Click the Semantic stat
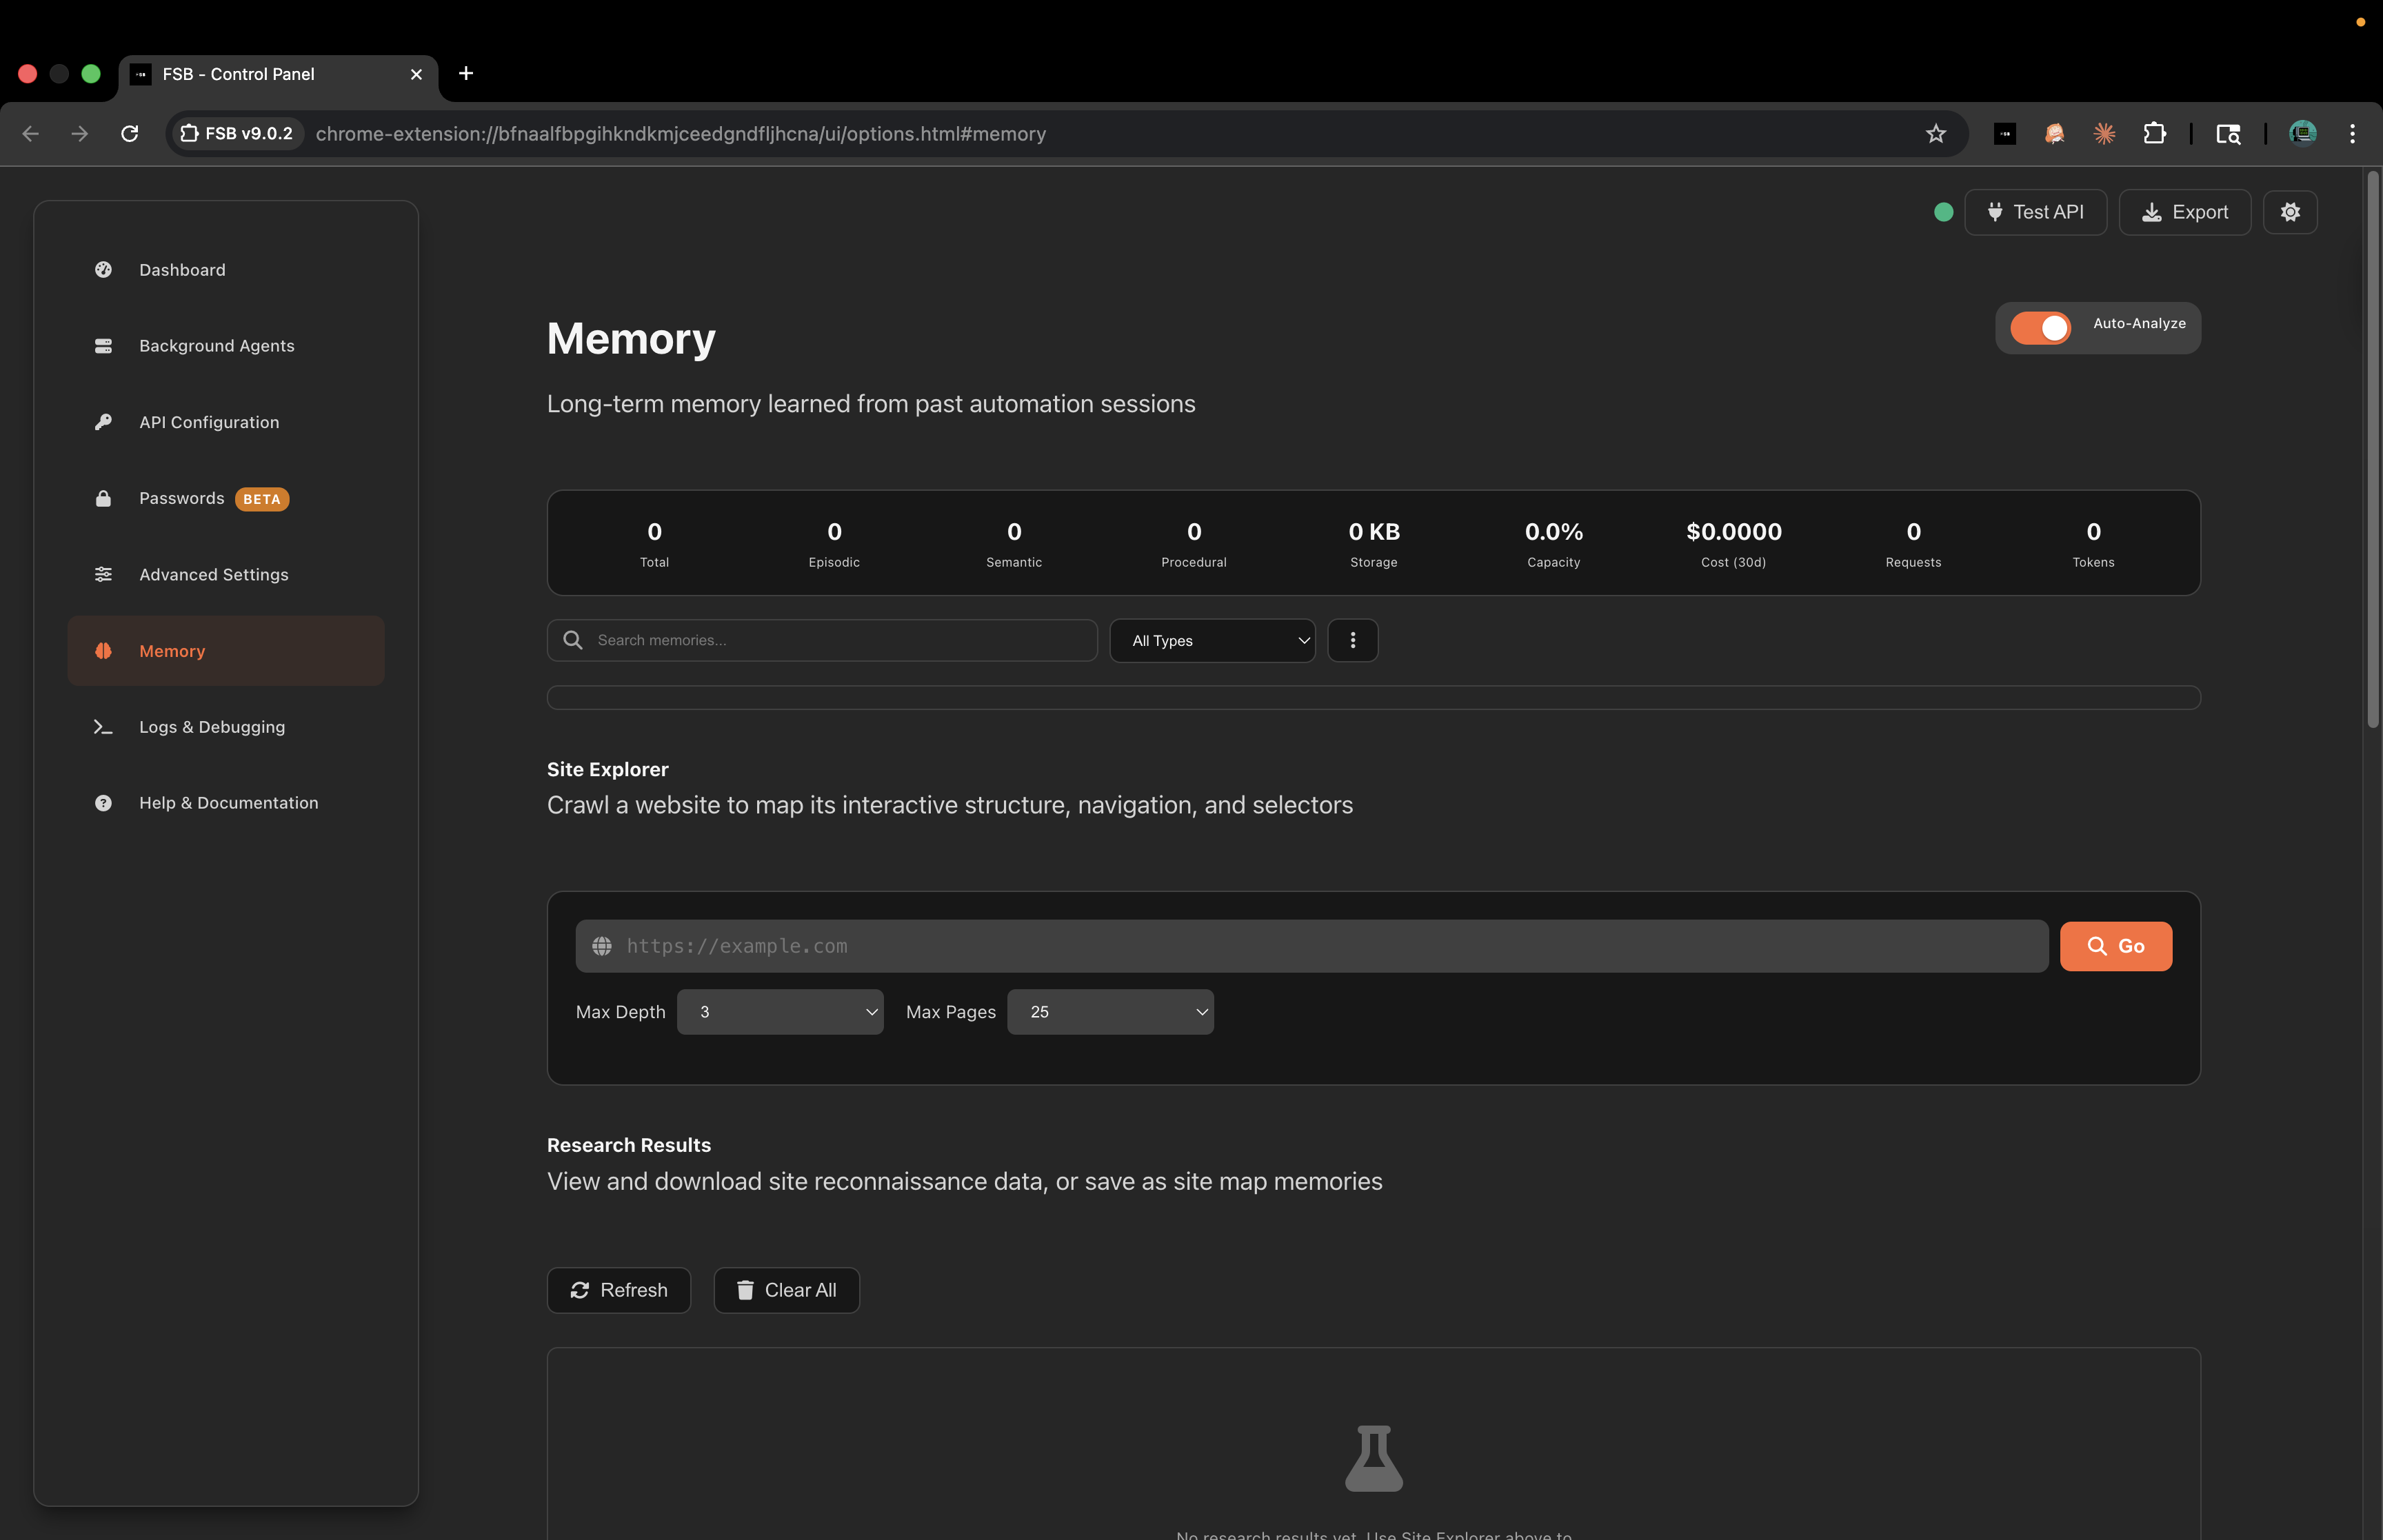Screen dimensions: 2383x1540 (1014, 544)
